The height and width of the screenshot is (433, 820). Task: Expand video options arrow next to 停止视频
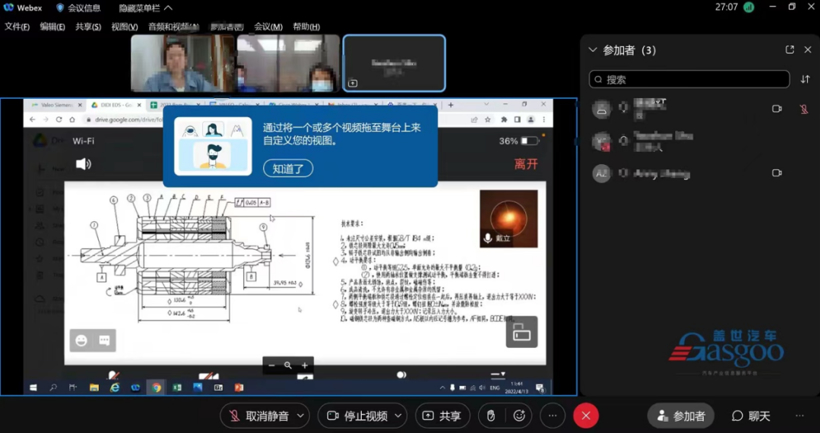tap(398, 415)
